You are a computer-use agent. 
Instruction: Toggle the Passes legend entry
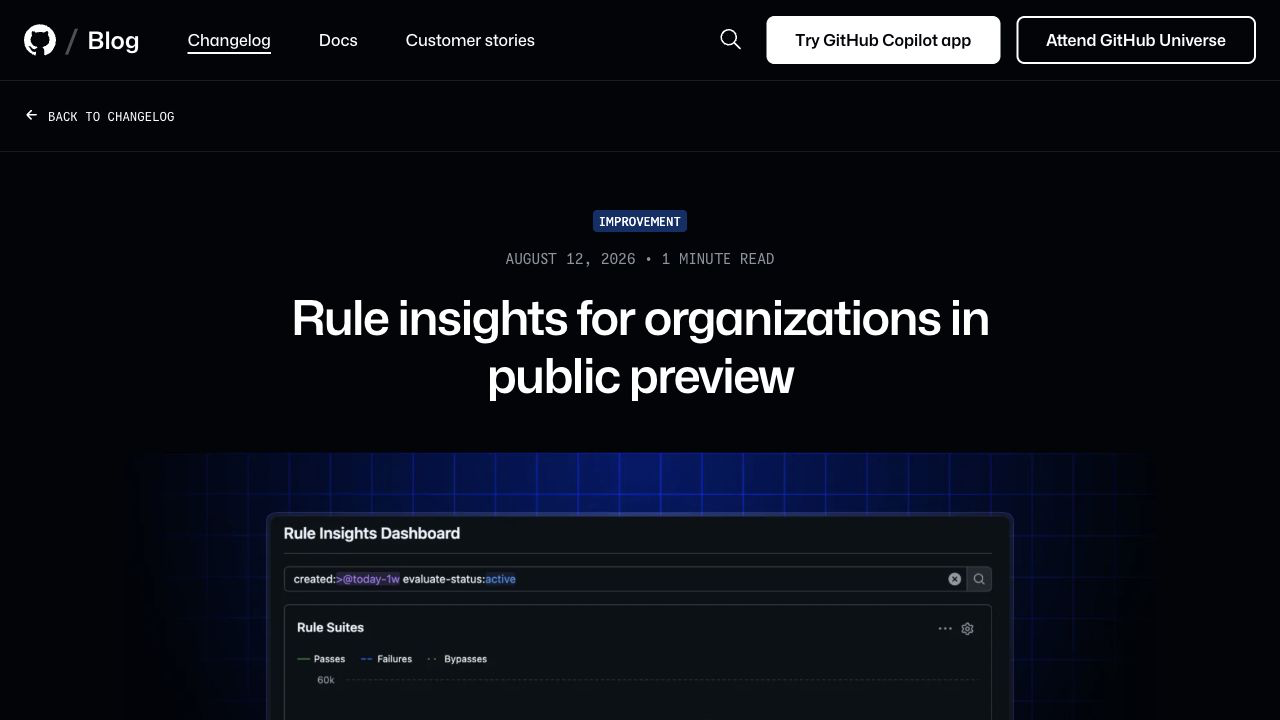tap(322, 659)
